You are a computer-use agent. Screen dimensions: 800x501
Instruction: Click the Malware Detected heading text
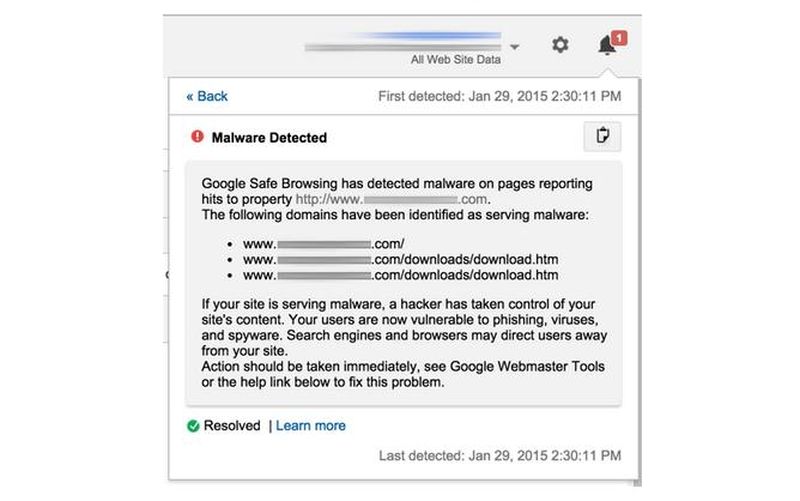point(269,138)
